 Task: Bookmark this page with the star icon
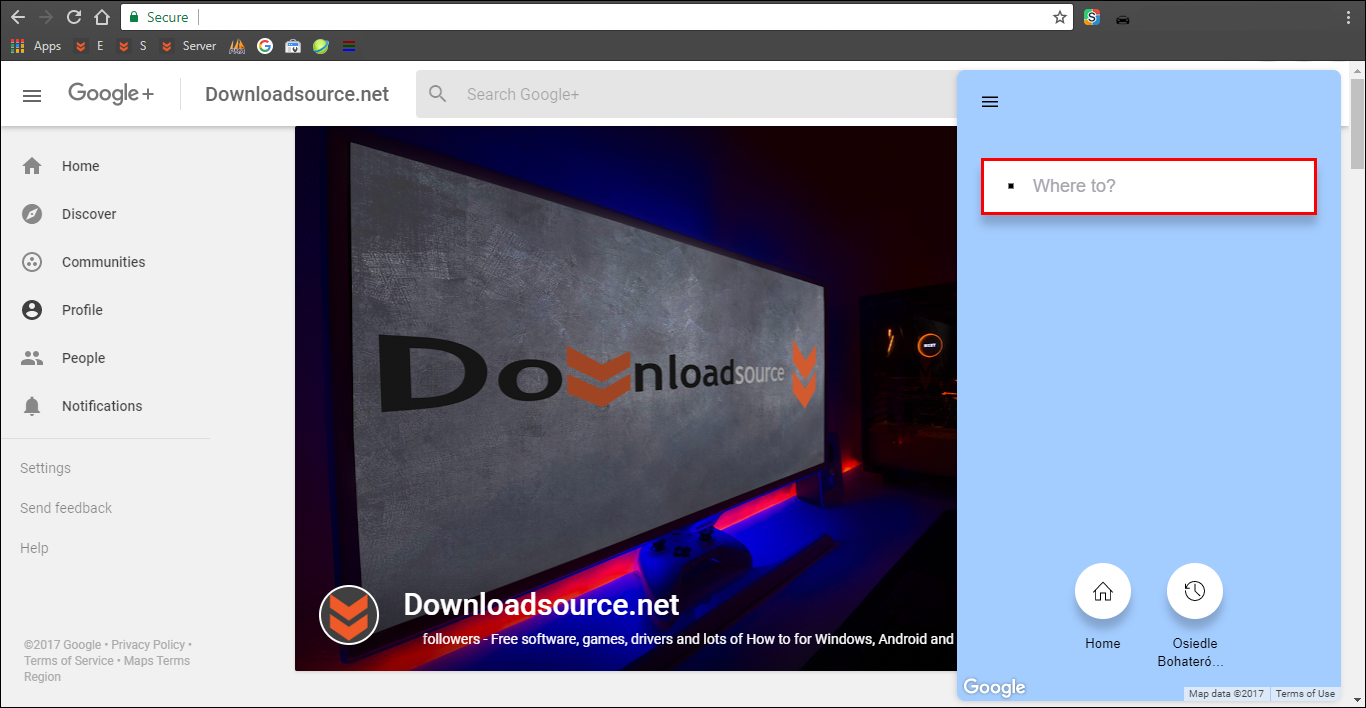click(1060, 17)
